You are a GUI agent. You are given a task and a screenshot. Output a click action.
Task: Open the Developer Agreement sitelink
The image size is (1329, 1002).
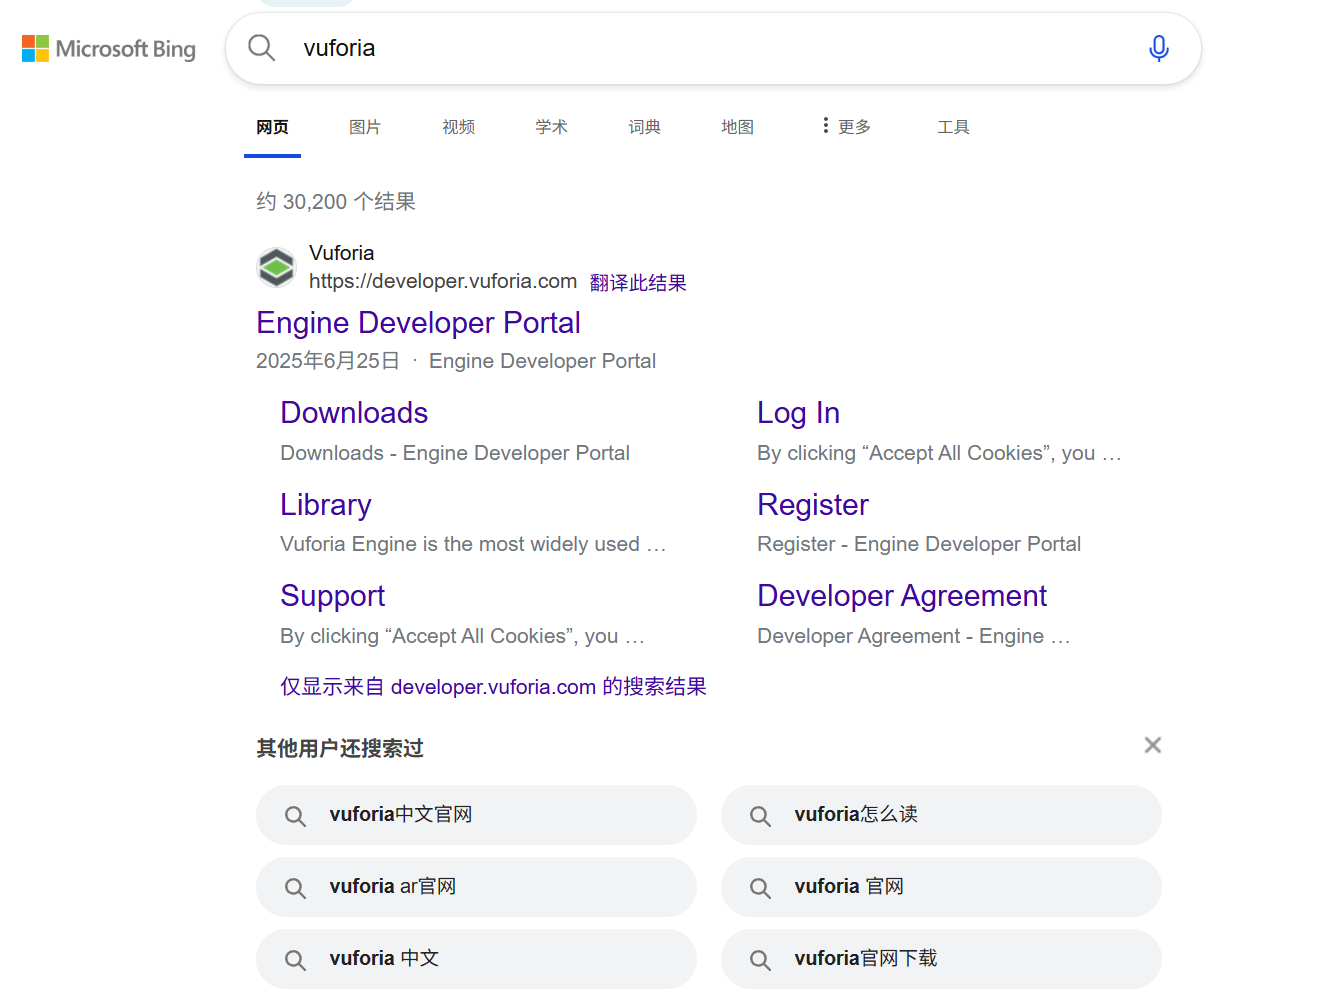click(x=902, y=596)
